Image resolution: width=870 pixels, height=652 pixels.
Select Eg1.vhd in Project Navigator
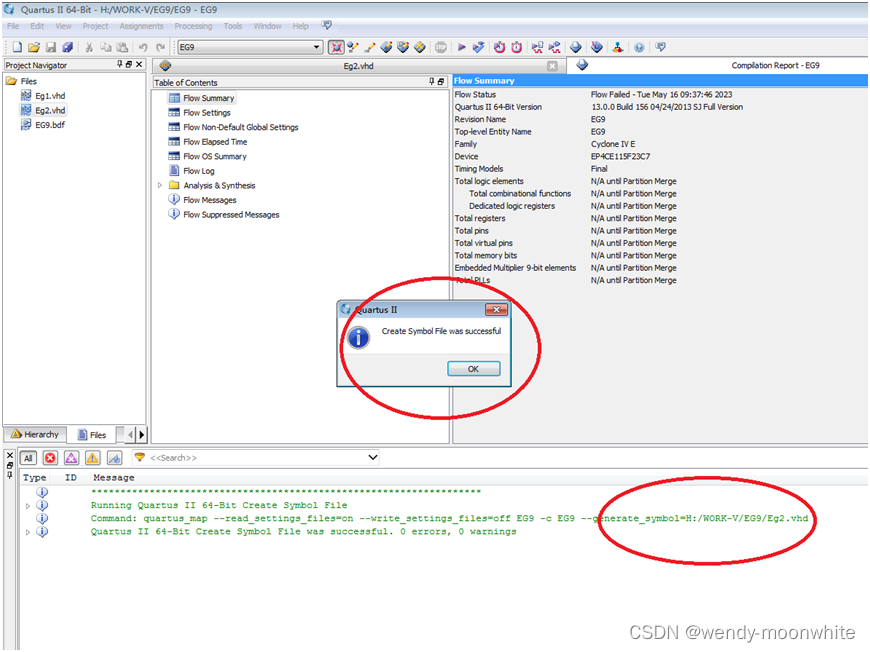(50, 95)
